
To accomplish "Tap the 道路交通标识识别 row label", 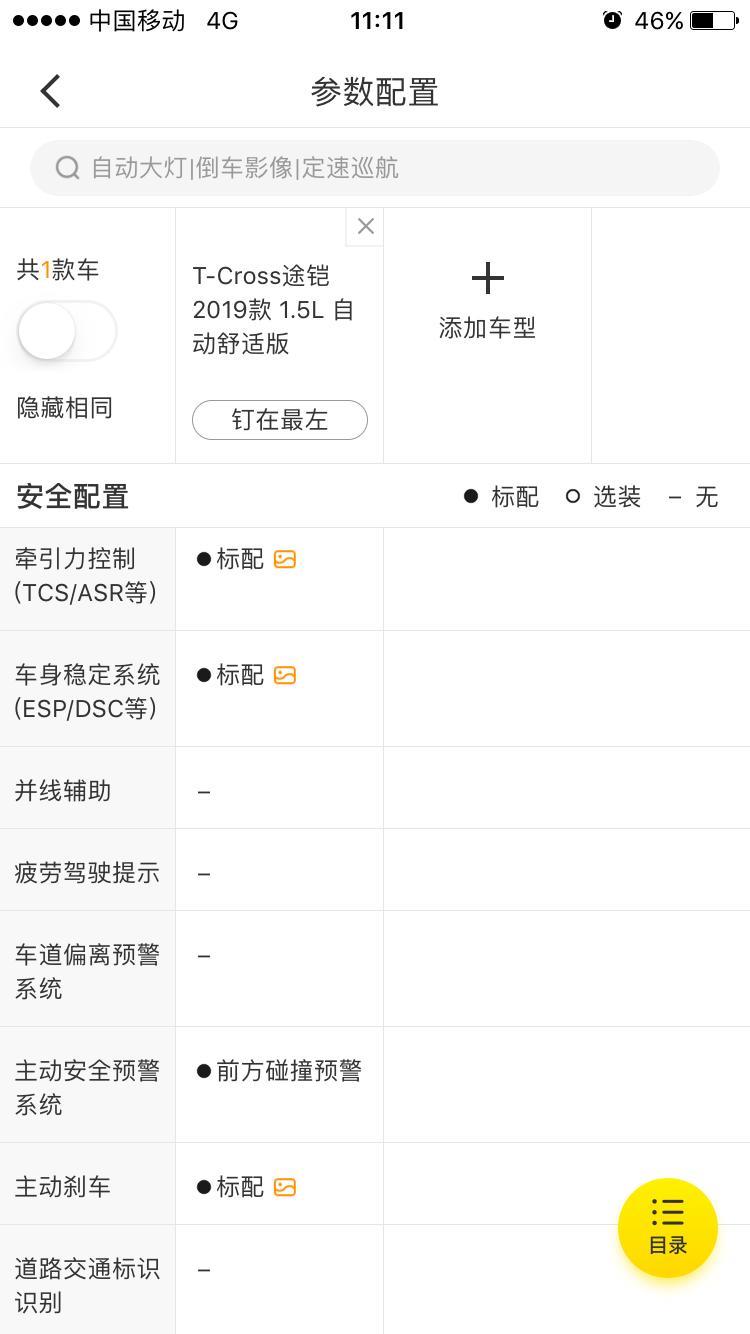I will pos(87,1286).
